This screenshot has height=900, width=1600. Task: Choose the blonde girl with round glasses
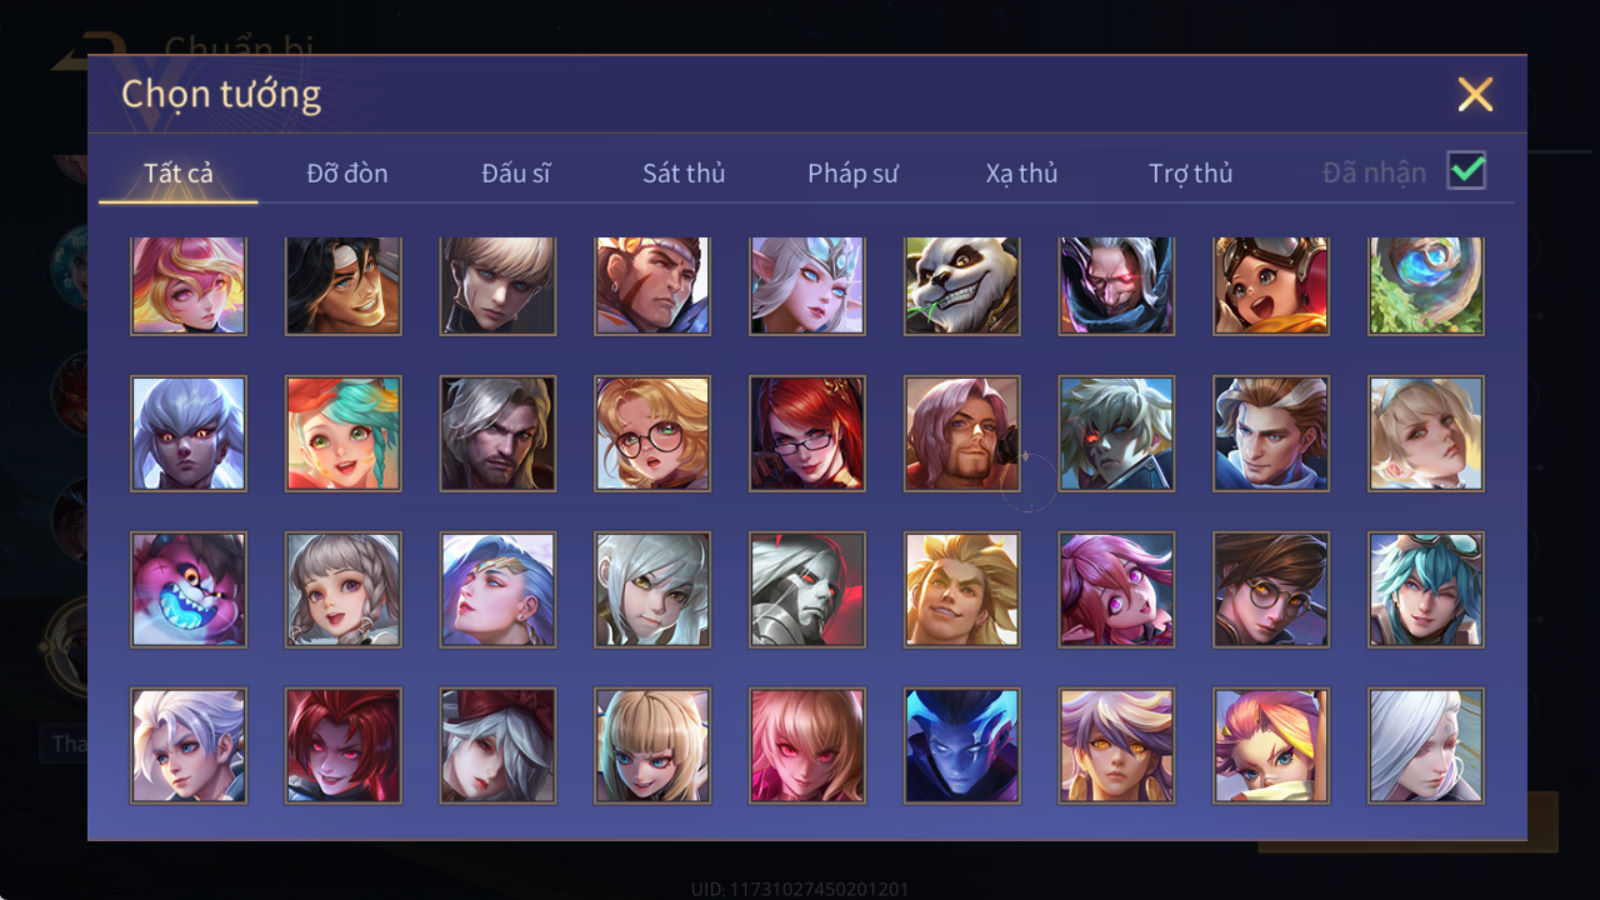[652, 433]
